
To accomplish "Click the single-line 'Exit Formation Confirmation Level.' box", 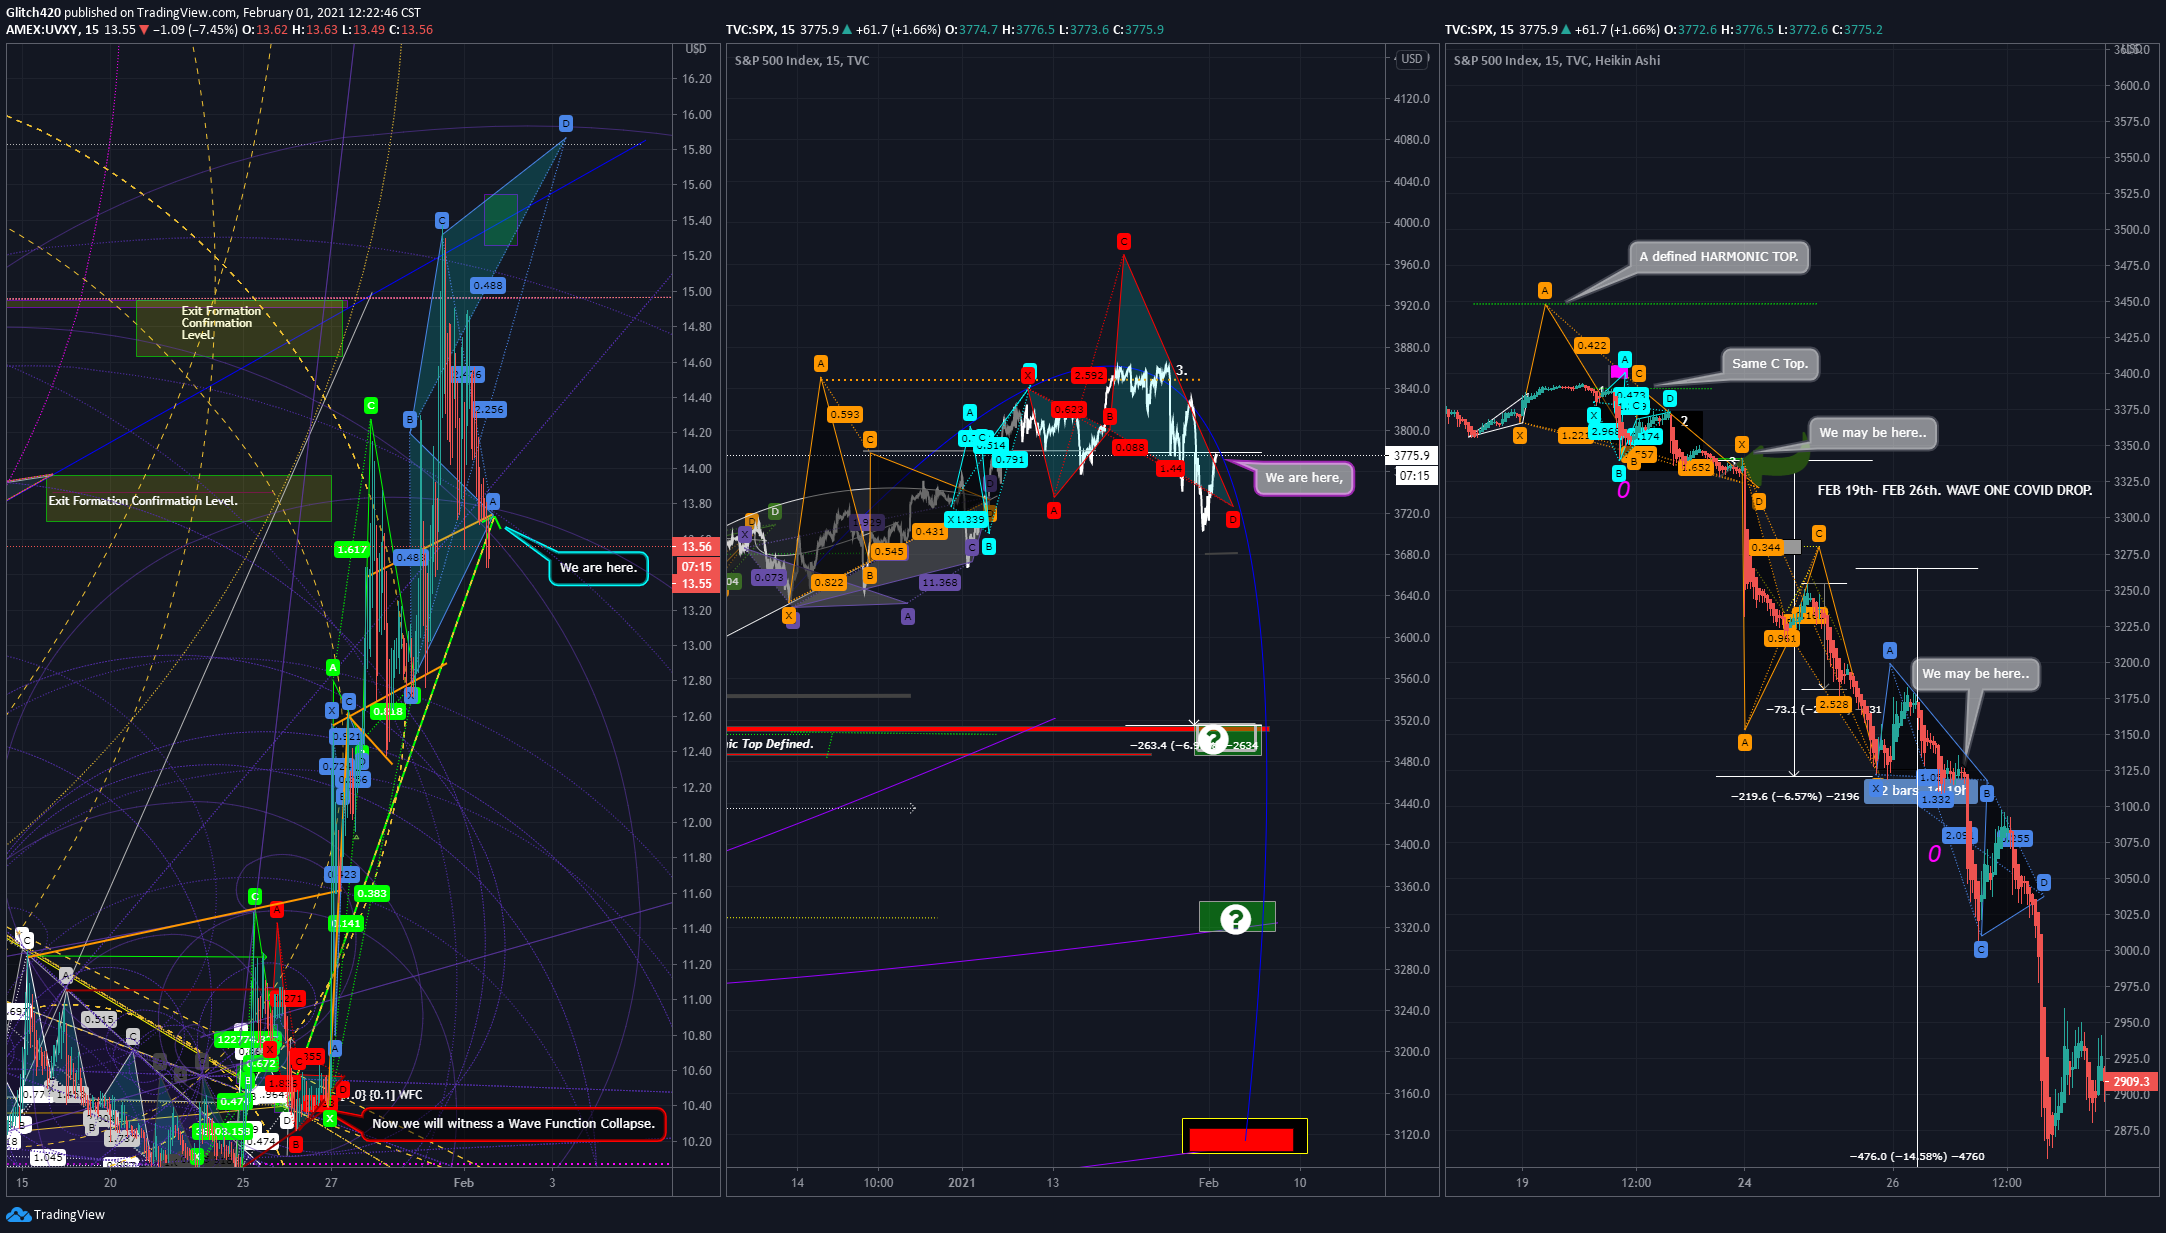I will point(188,498).
